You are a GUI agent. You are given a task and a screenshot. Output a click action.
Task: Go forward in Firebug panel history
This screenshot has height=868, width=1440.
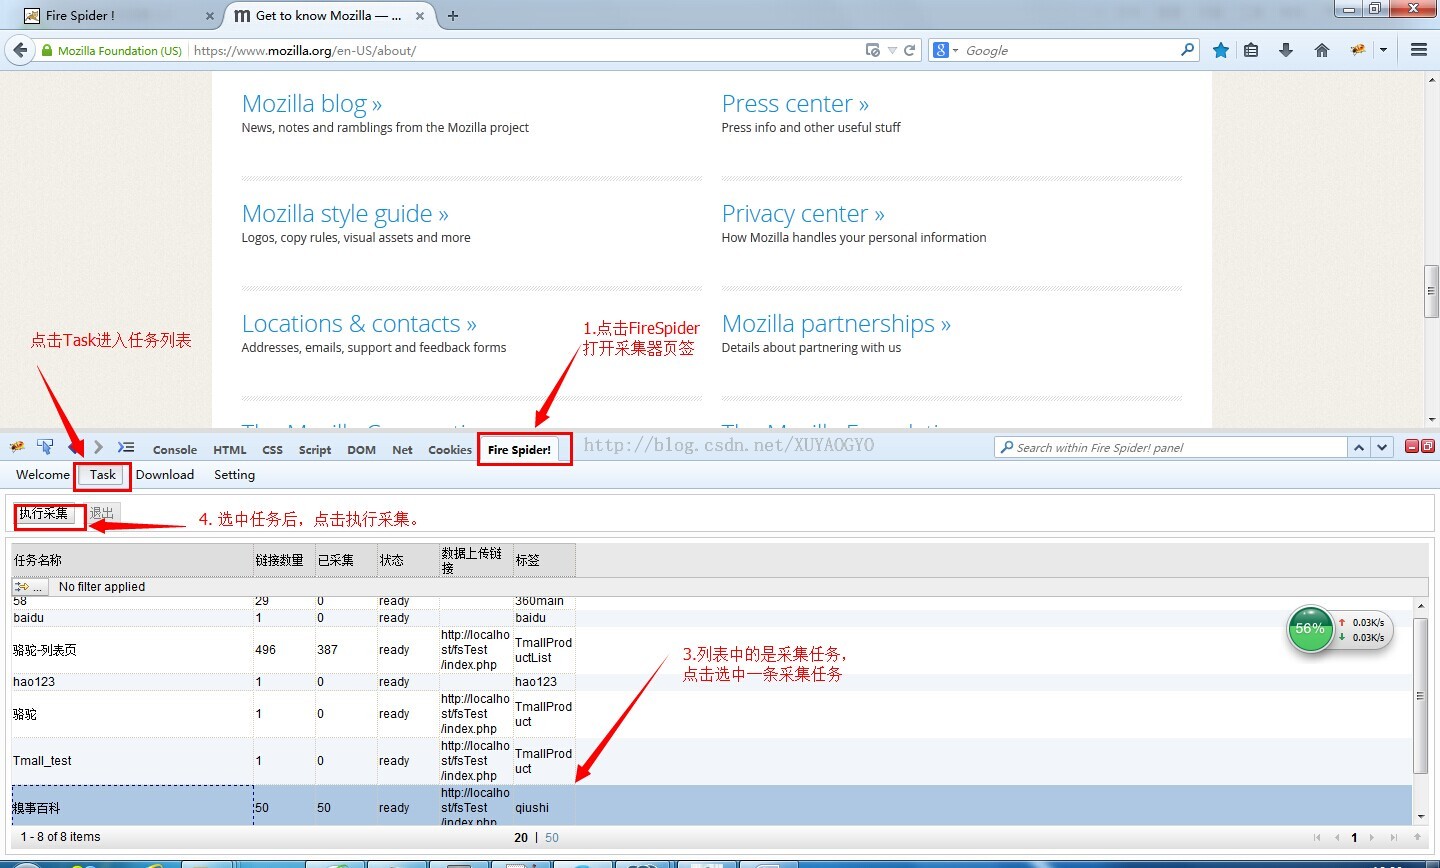click(98, 447)
